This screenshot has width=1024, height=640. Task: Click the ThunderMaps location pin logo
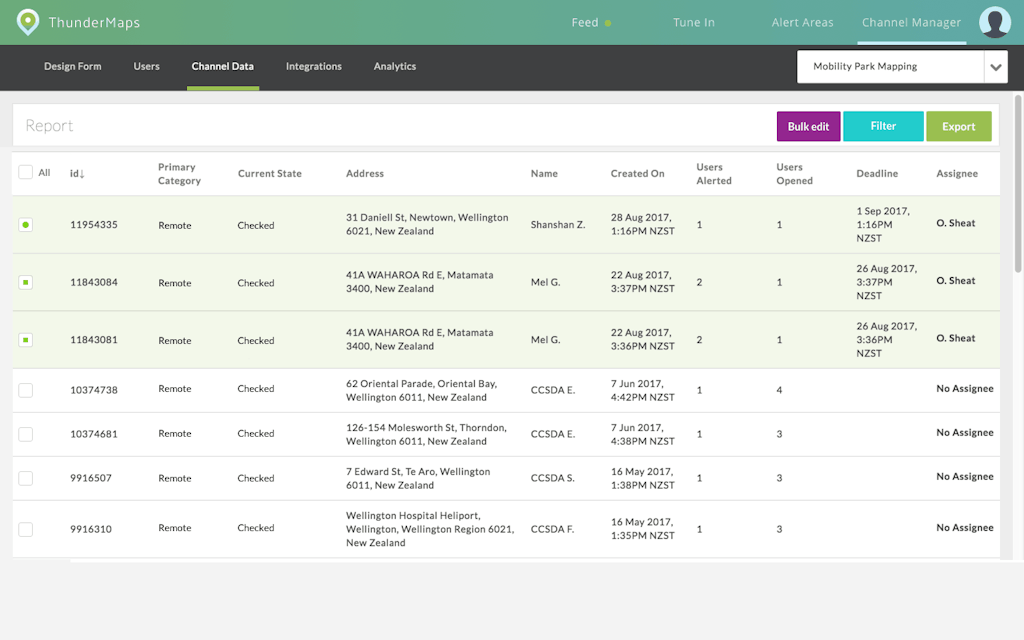[x=28, y=22]
